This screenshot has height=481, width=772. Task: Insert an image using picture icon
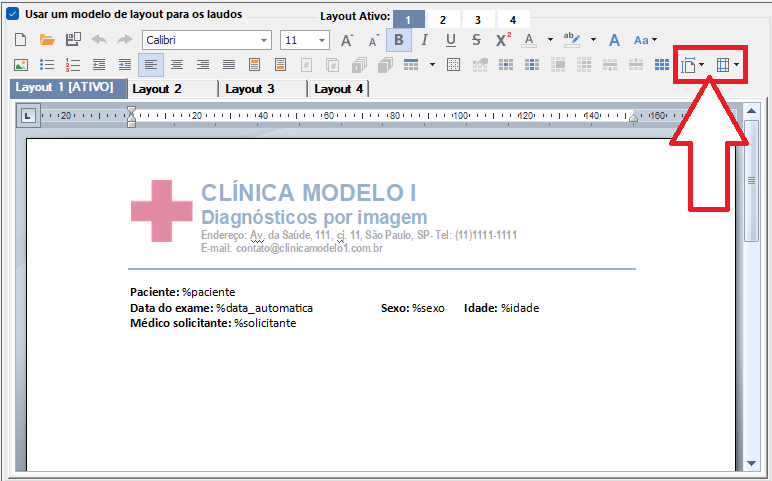click(x=20, y=65)
